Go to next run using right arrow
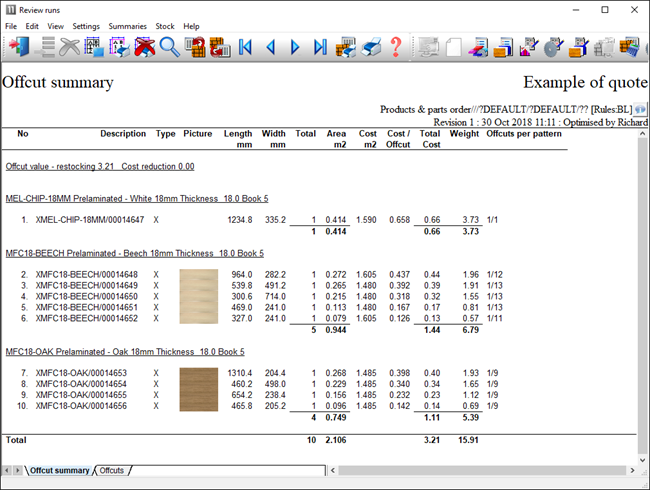Viewport: 650px width, 490px height. pyautogui.click(x=295, y=47)
